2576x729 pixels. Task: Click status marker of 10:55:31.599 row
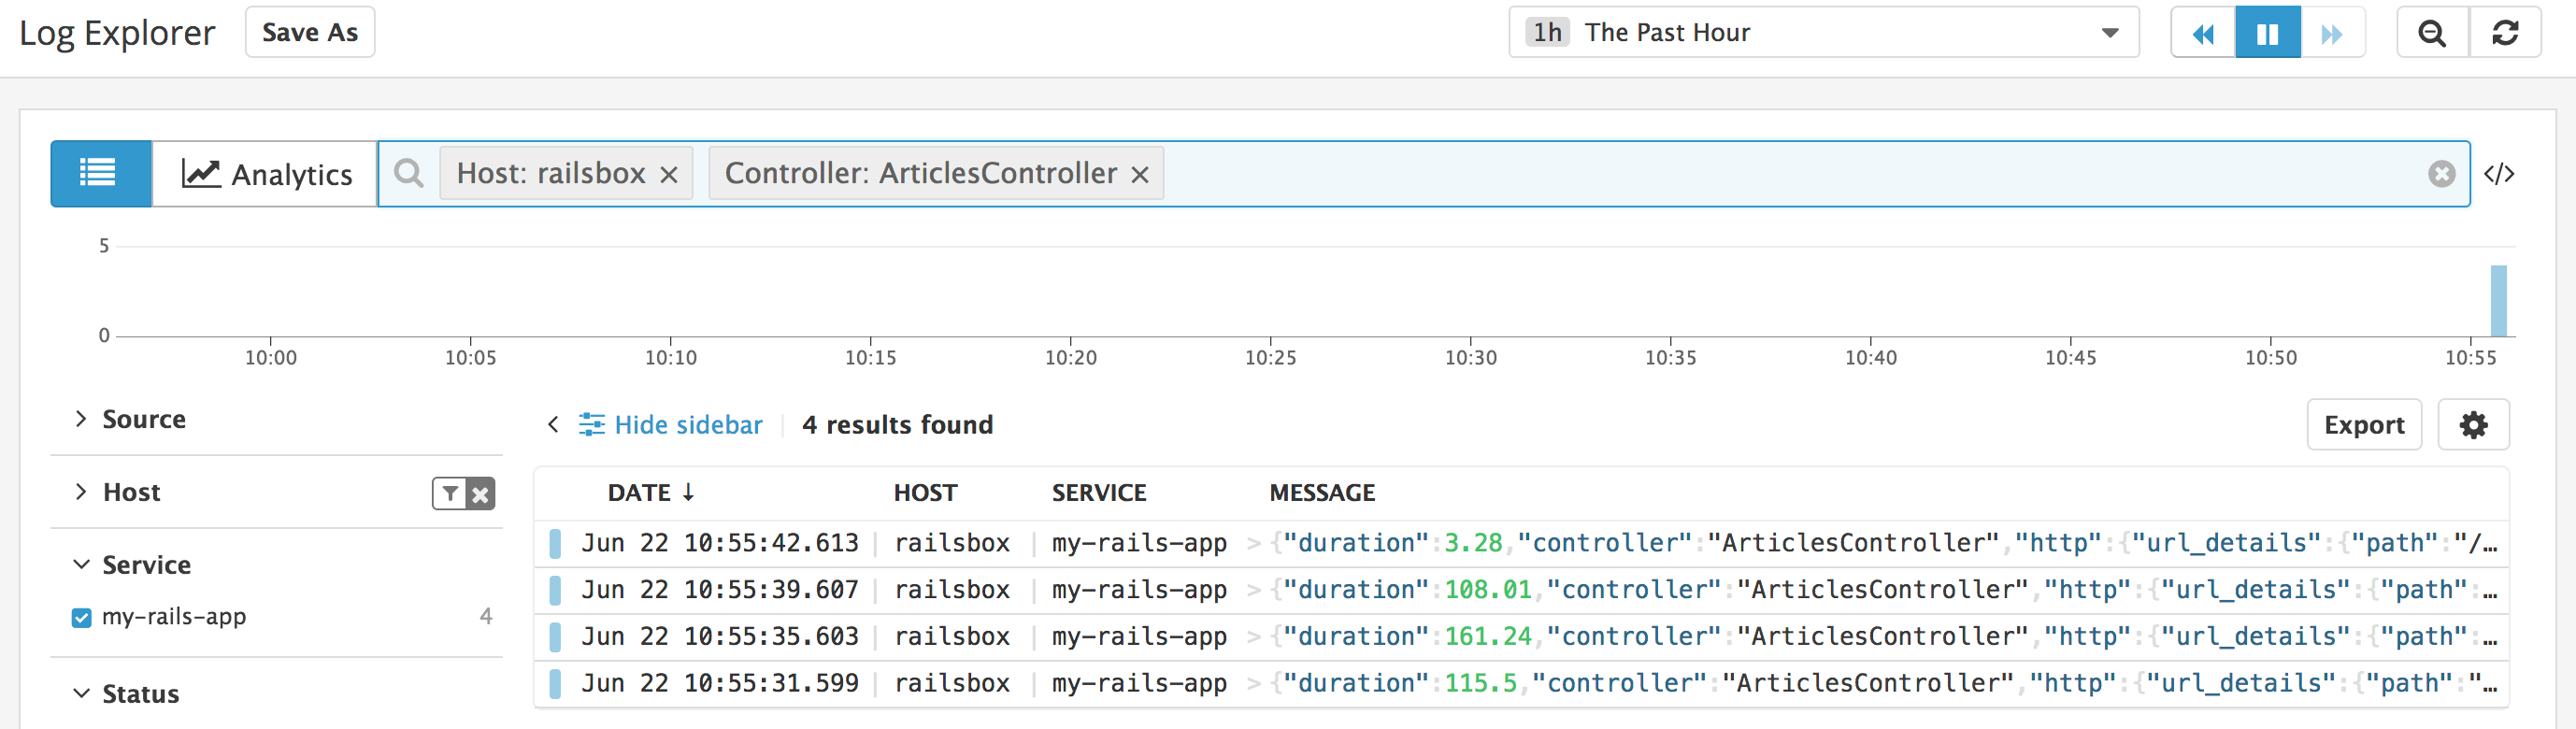[555, 683]
